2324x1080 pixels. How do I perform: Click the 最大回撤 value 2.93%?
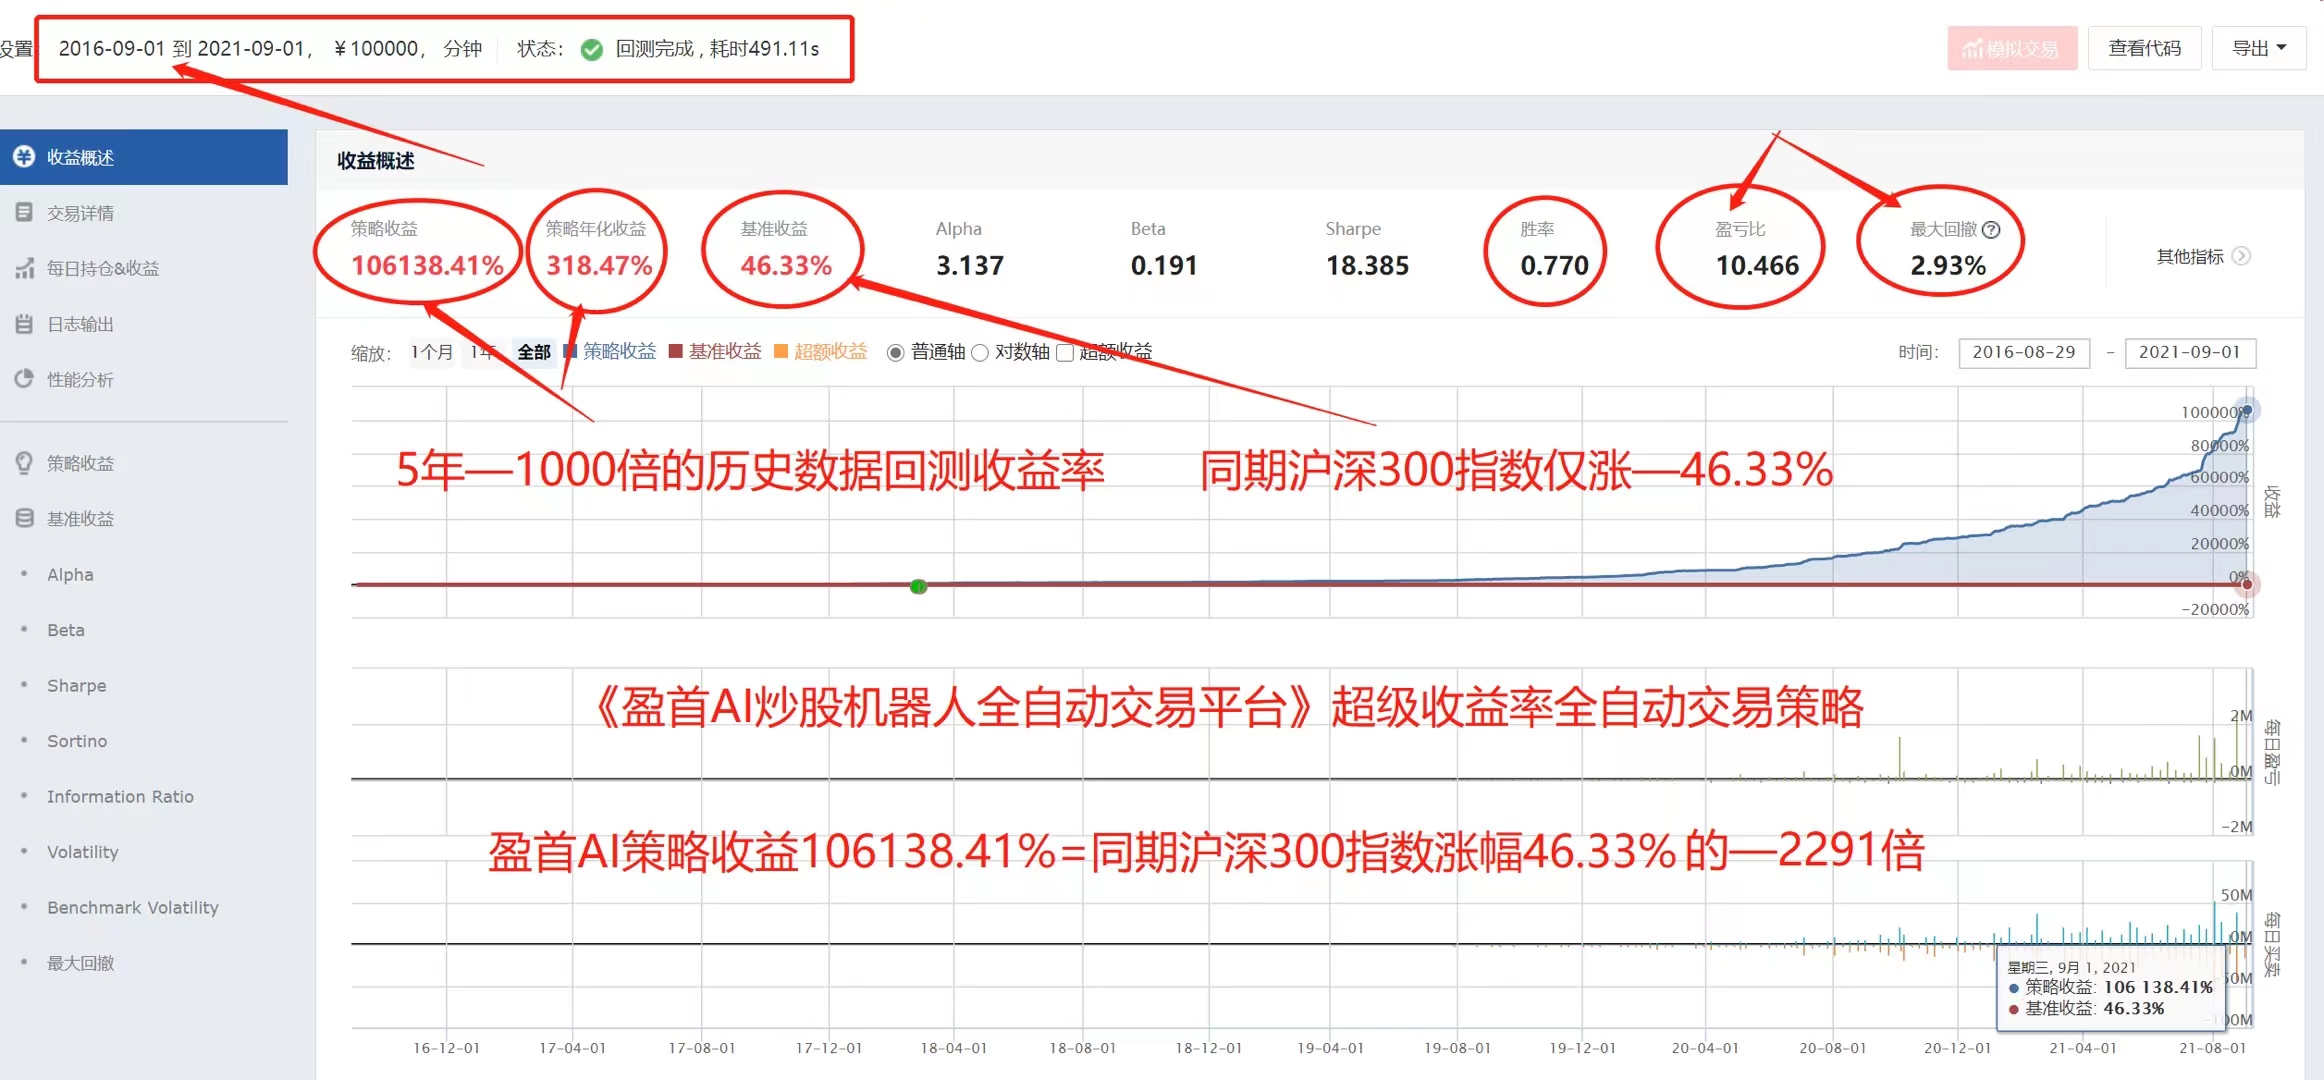coord(1948,265)
